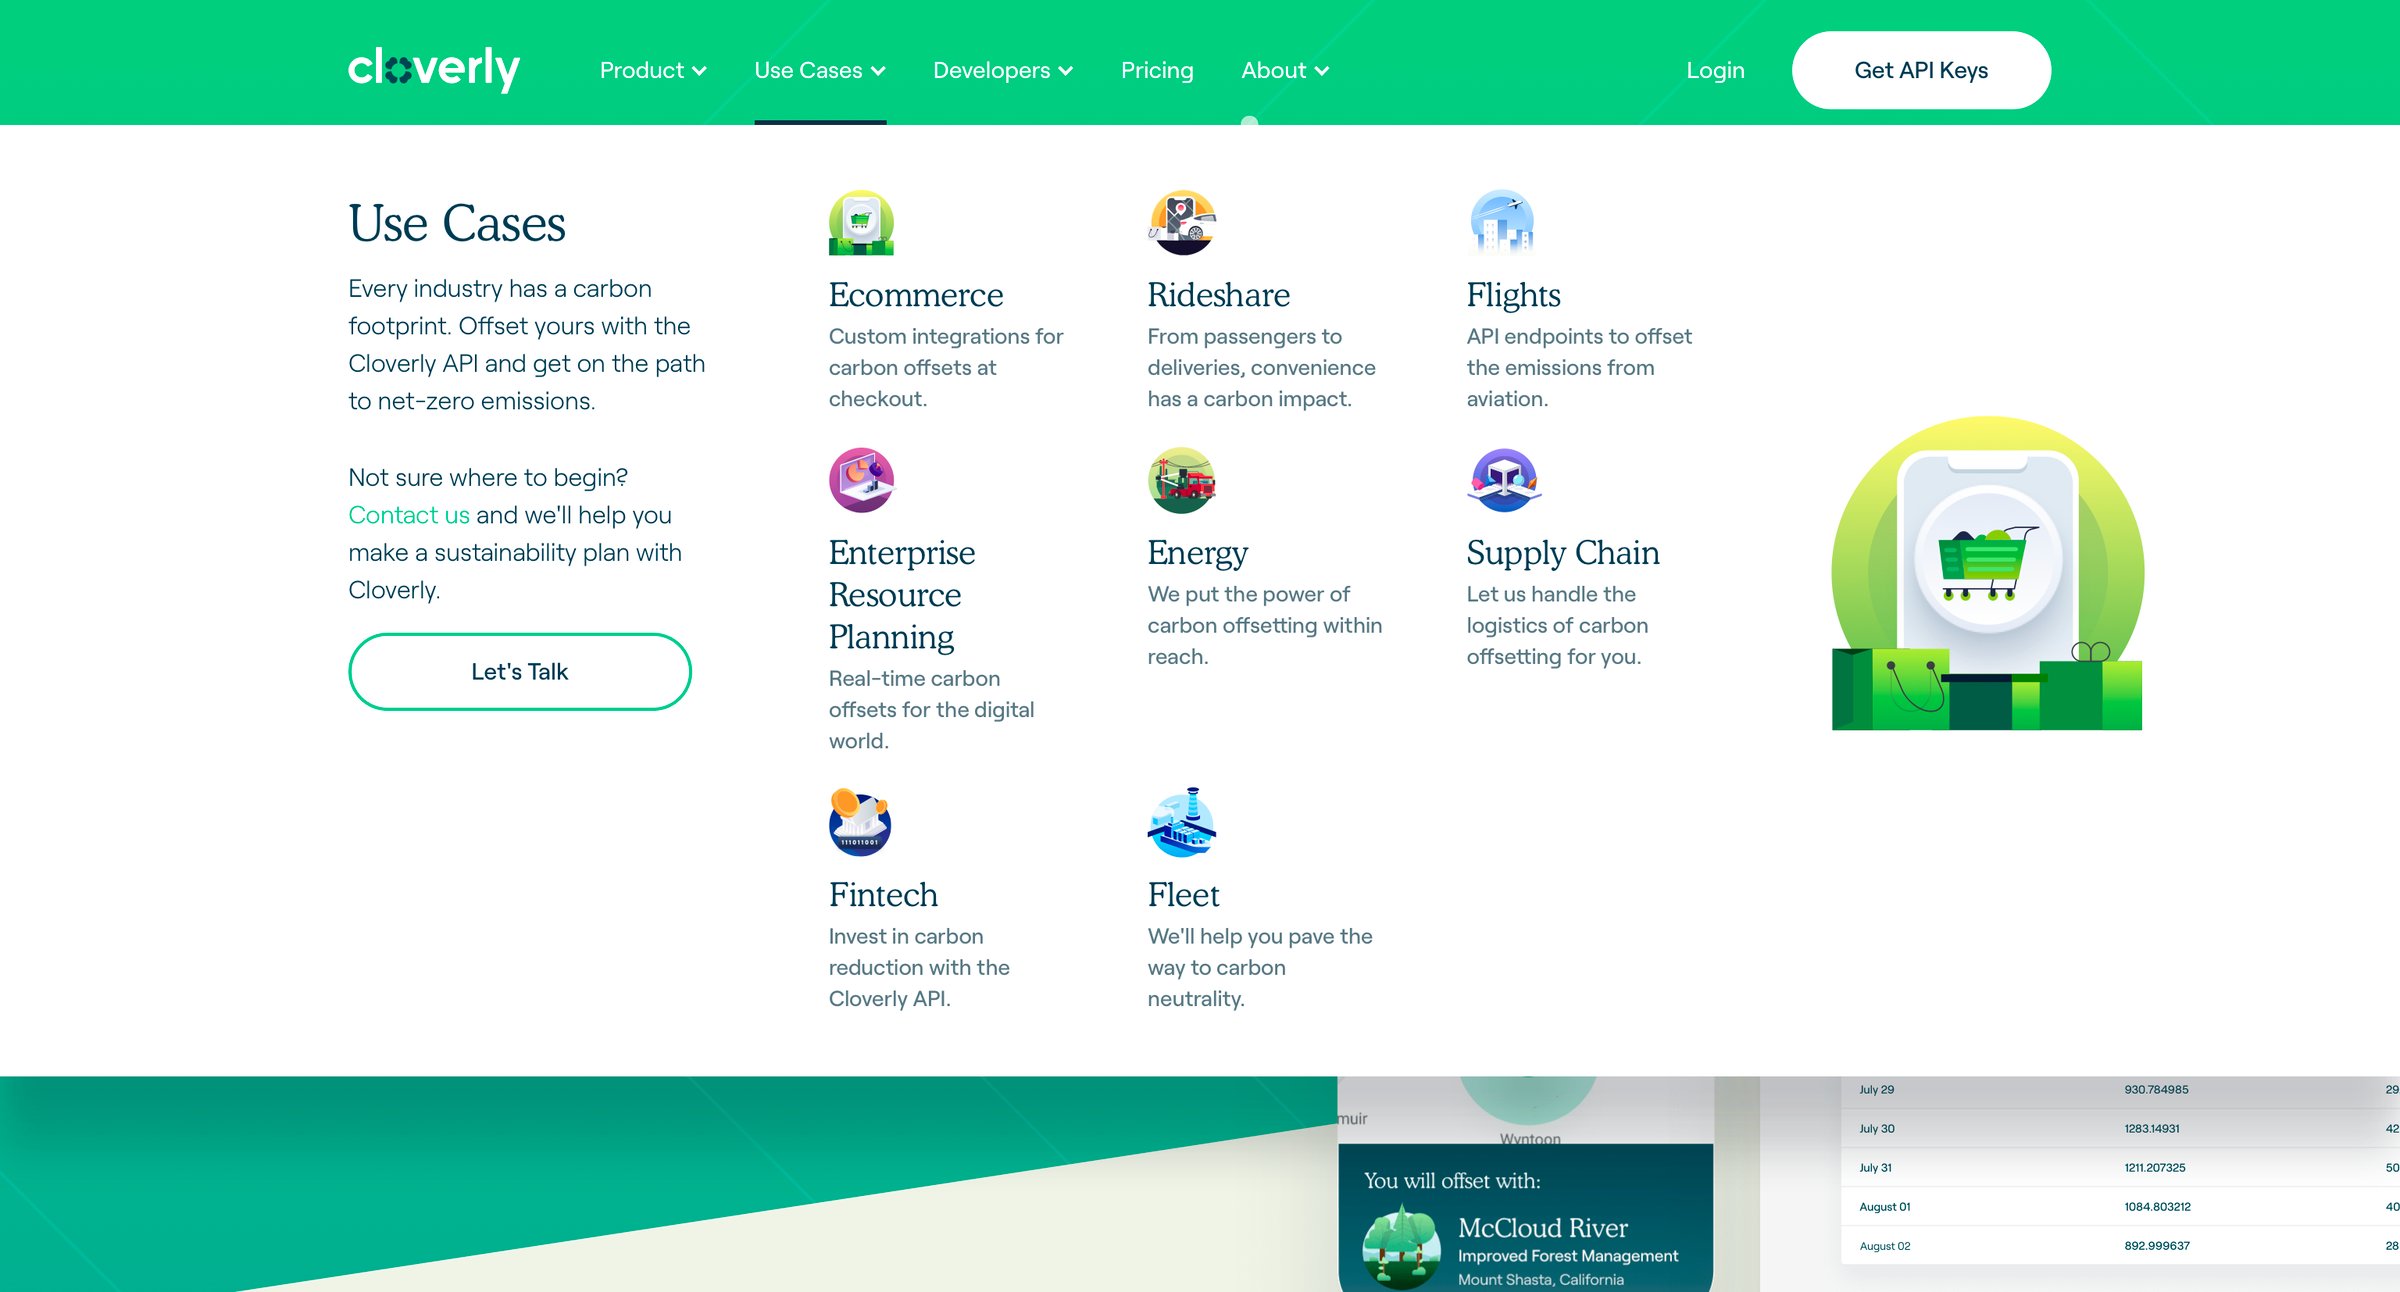Open the About dropdown menu

(x=1285, y=70)
